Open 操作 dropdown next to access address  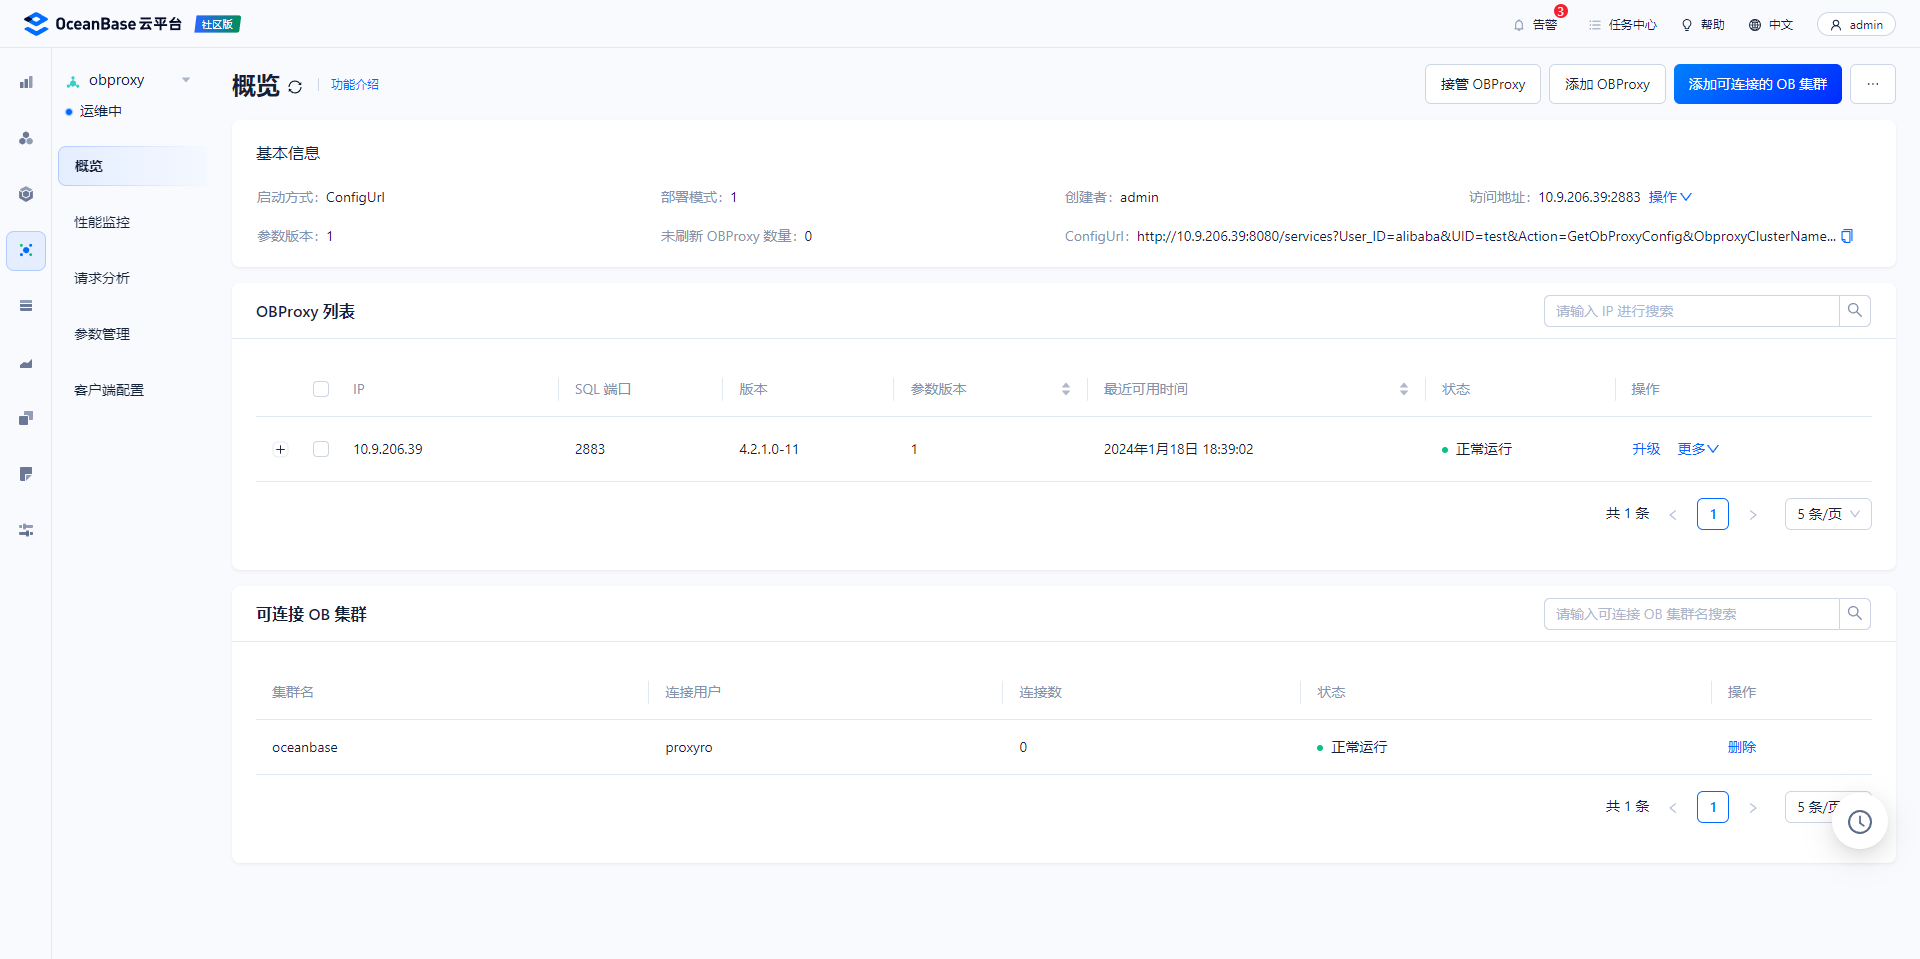(x=1670, y=197)
